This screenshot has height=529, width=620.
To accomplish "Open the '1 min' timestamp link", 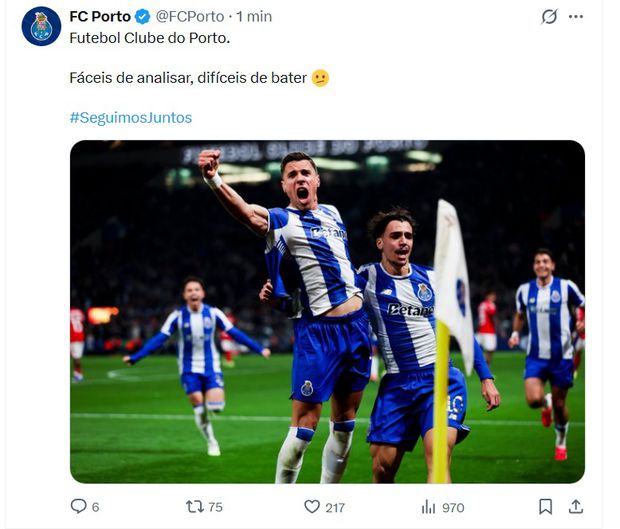I will [x=254, y=17].
